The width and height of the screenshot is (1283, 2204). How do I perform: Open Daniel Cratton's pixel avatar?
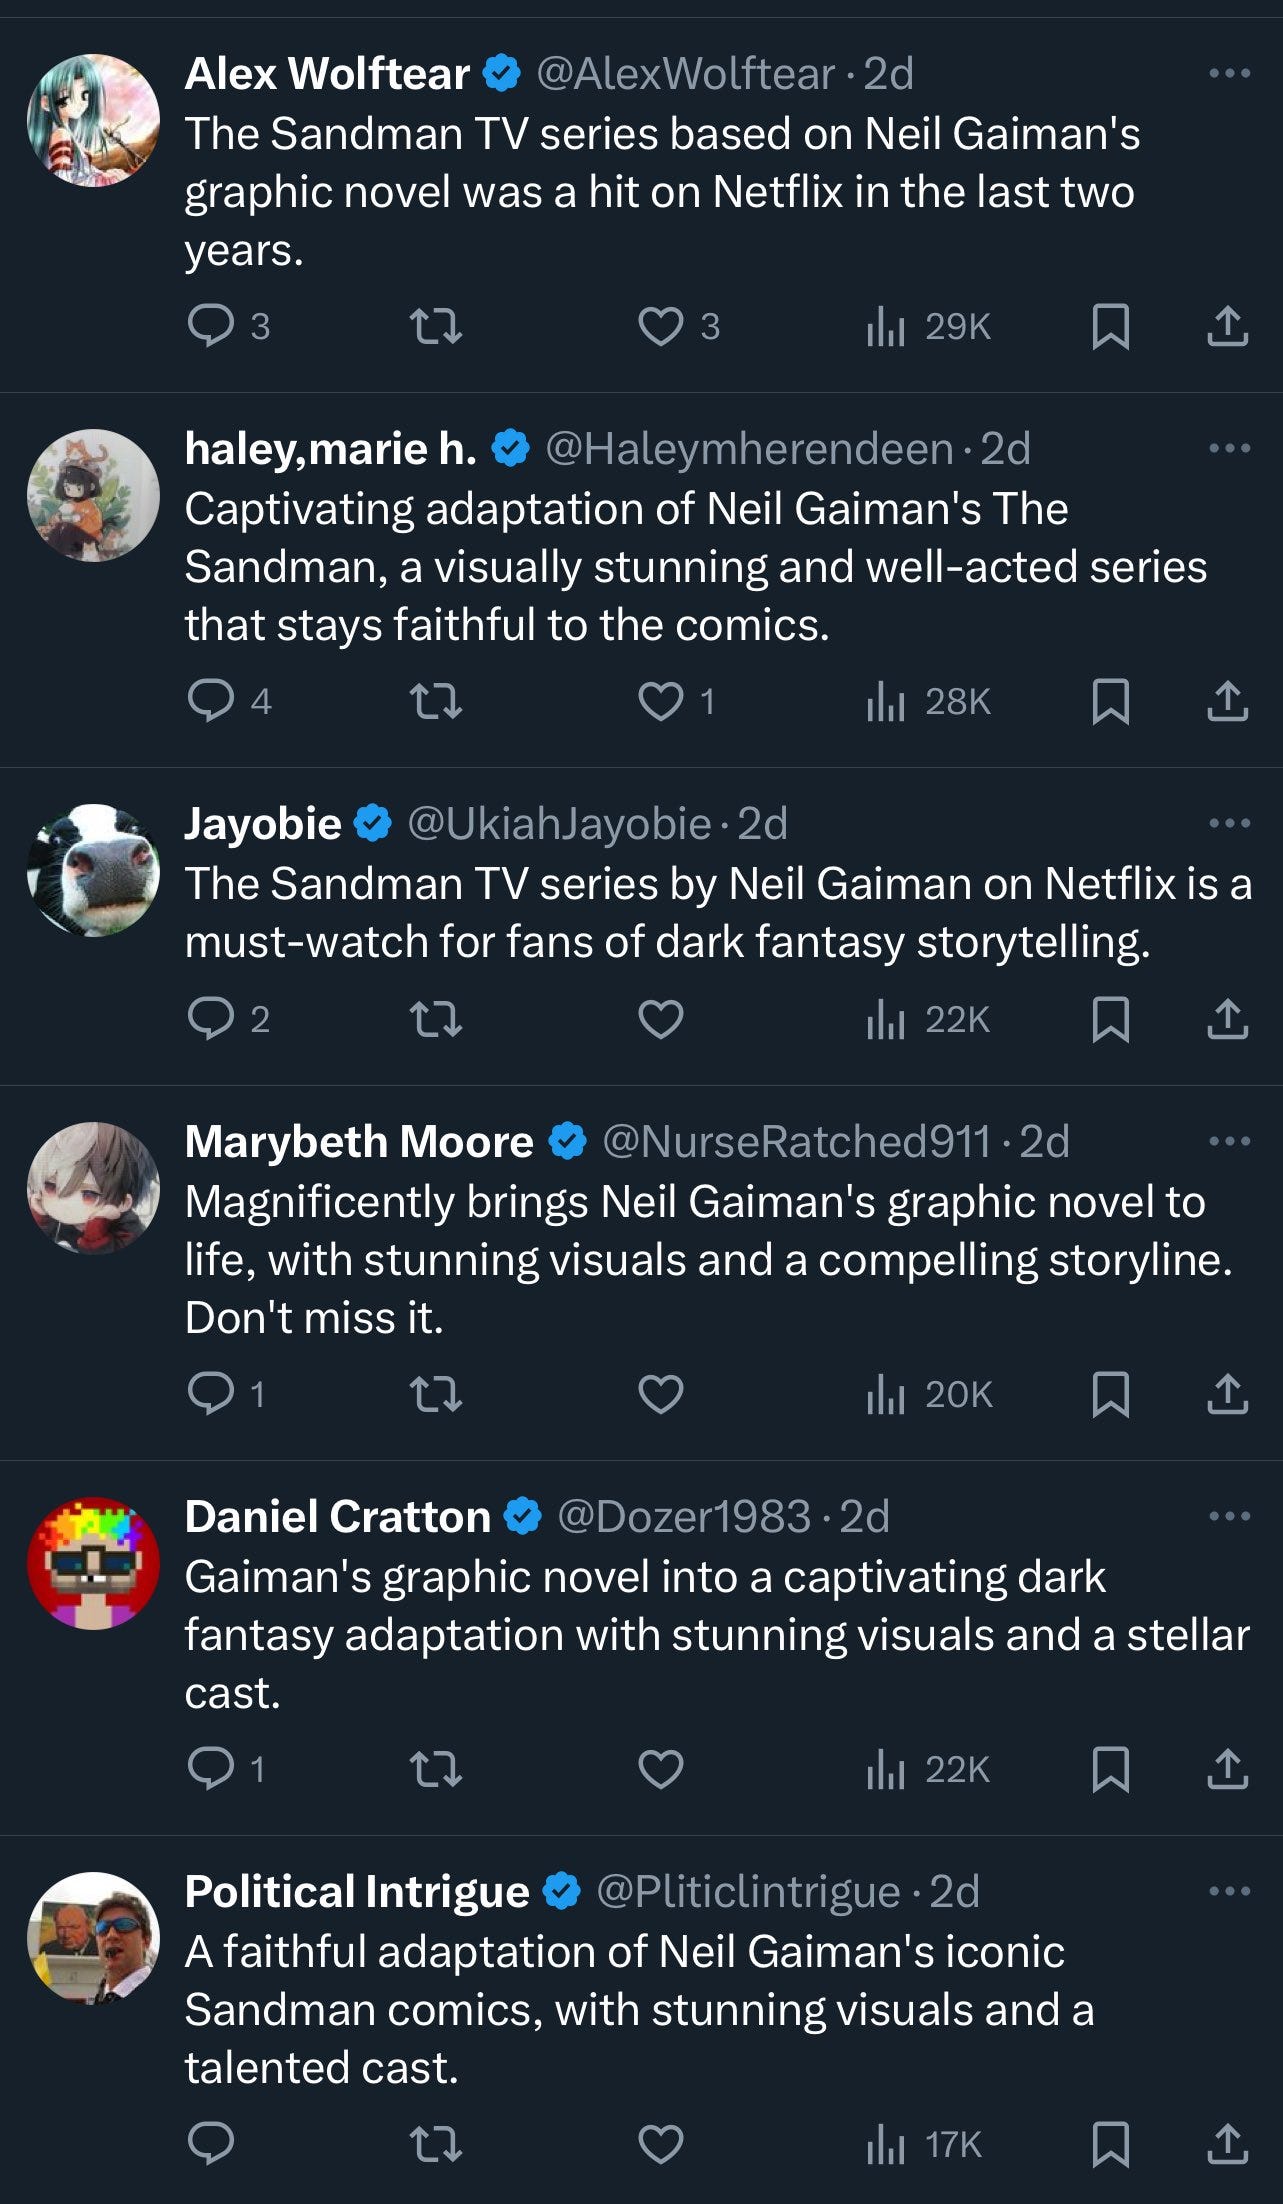[93, 1563]
